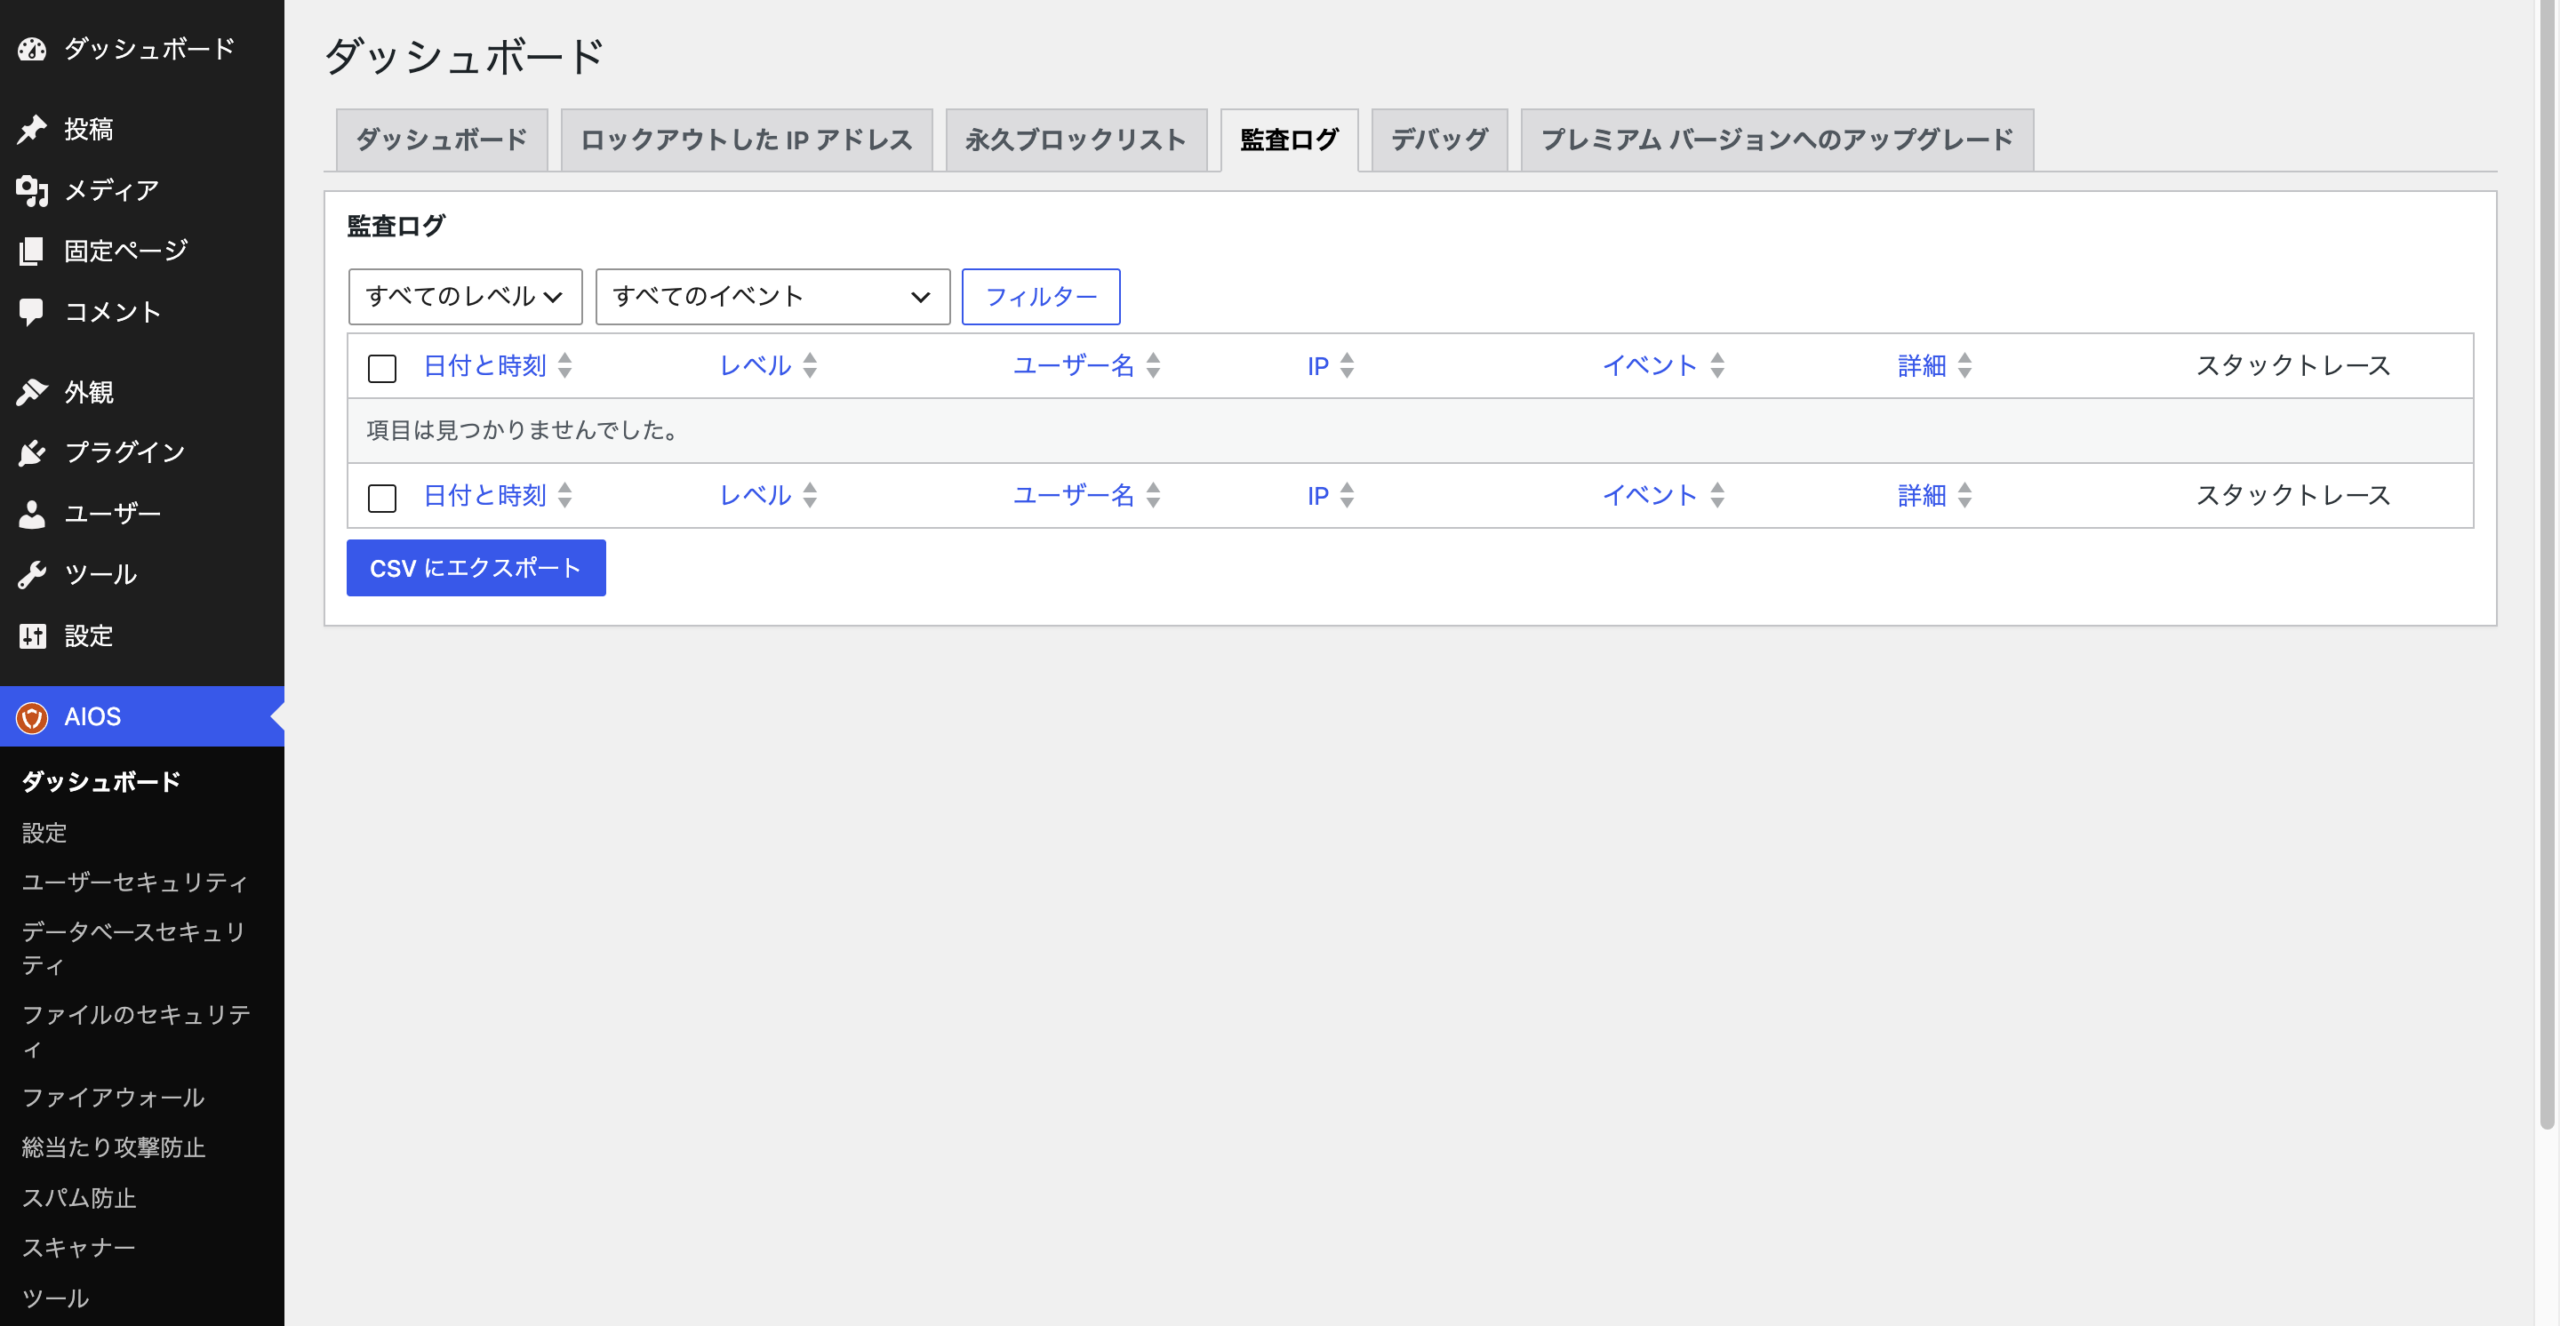Click the コメント speech bubble icon
The width and height of the screenshot is (2560, 1326).
32,312
